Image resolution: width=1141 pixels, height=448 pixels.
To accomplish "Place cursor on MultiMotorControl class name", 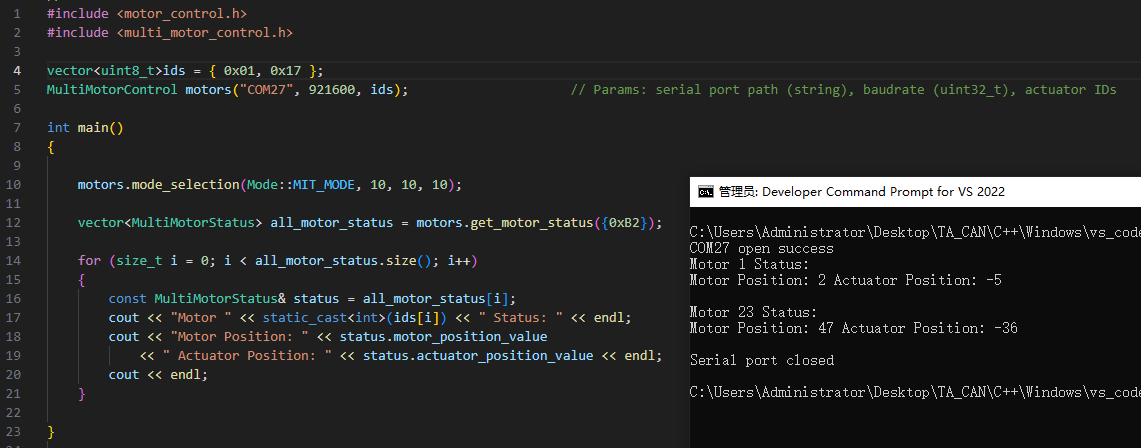I will [112, 89].
